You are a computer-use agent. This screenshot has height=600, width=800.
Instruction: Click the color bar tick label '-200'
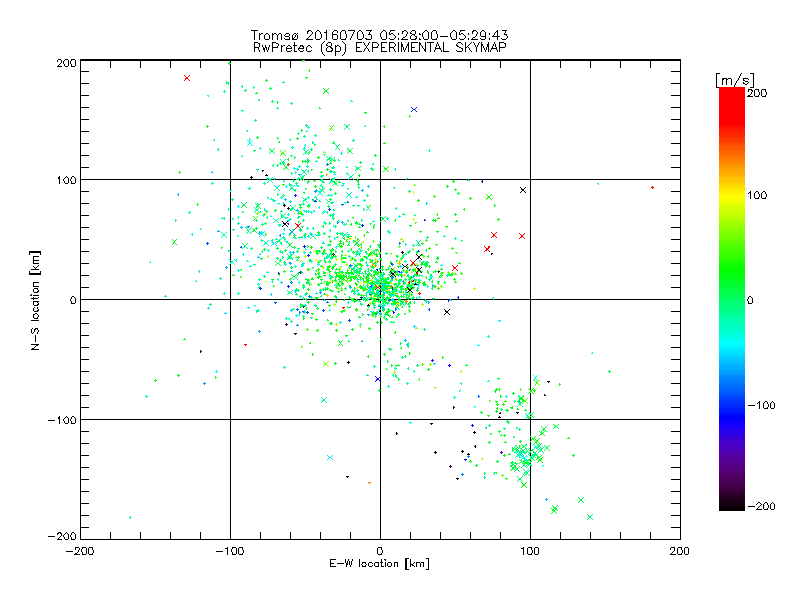coord(761,506)
